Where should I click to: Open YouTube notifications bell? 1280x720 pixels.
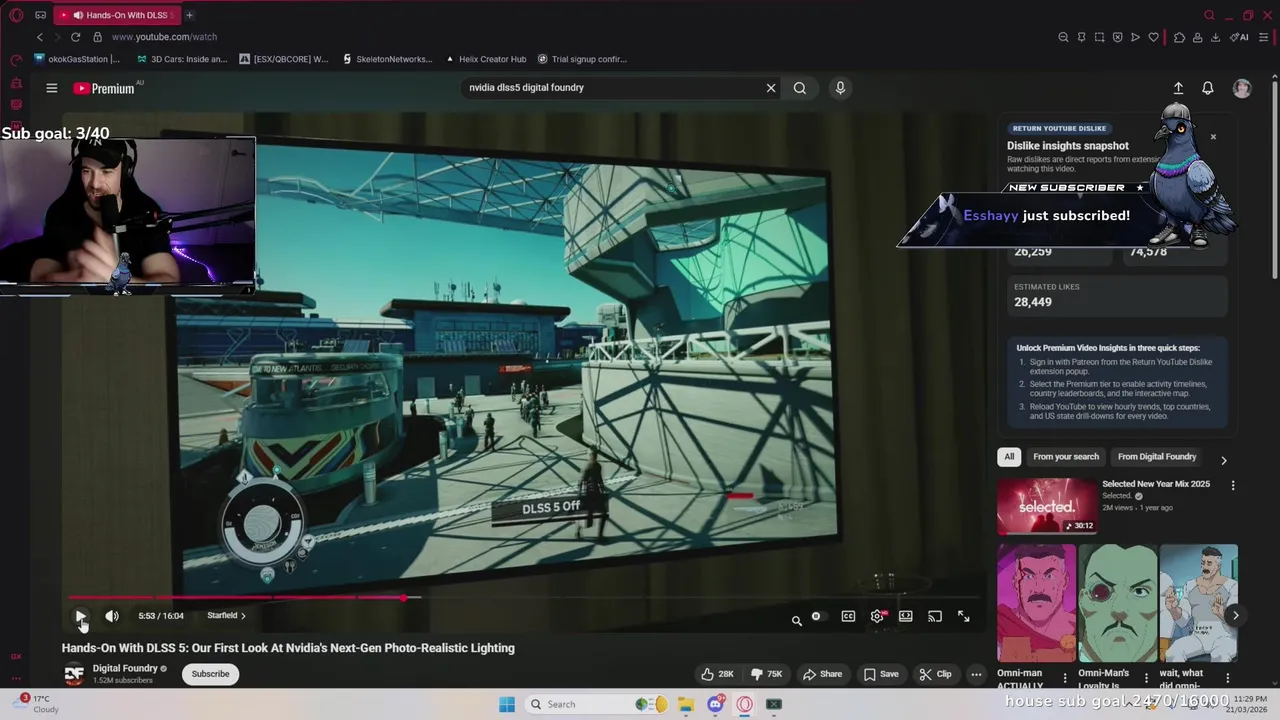coord(1208,88)
